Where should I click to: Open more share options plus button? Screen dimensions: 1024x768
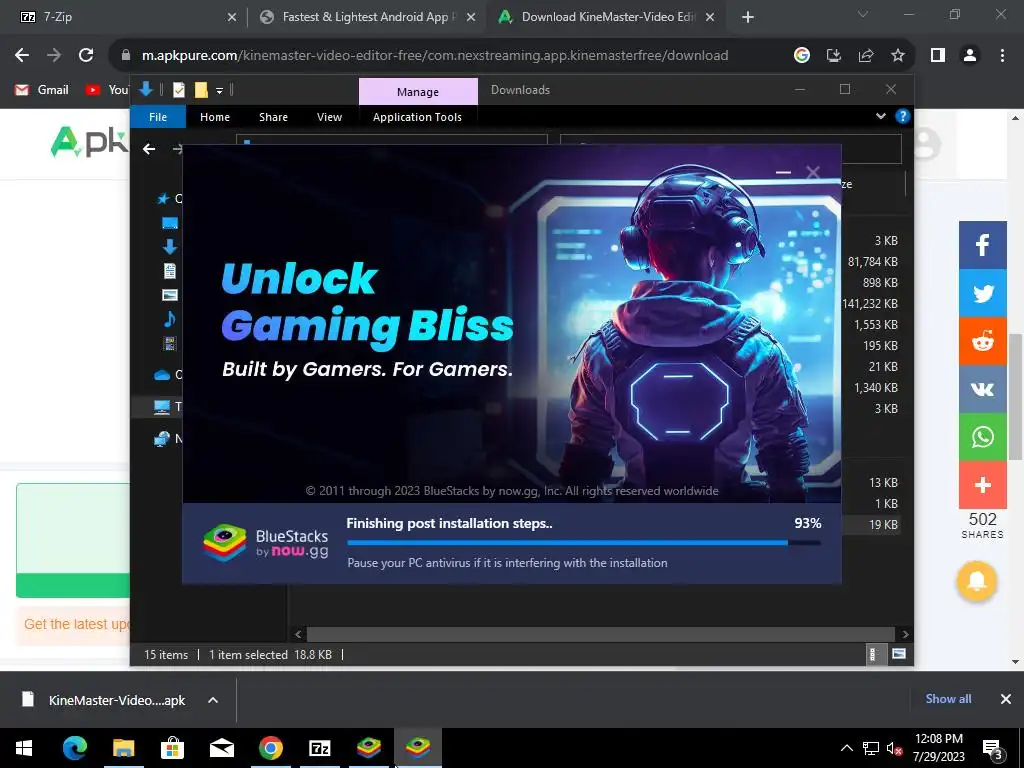(983, 485)
